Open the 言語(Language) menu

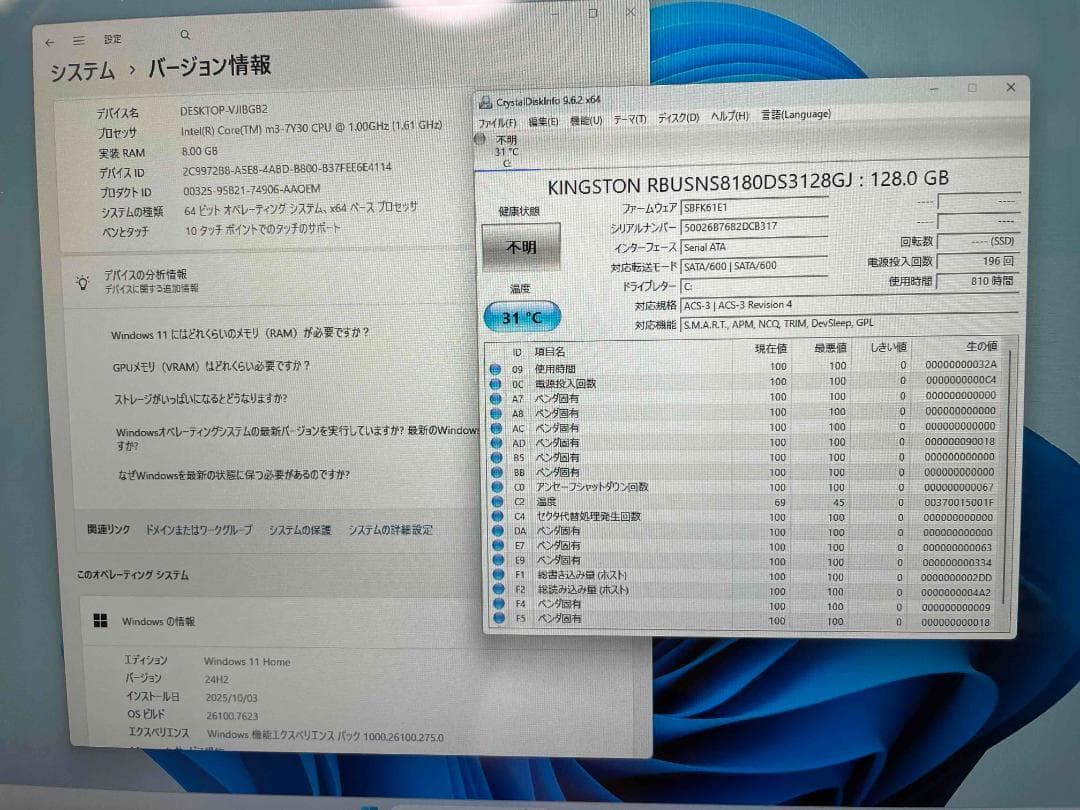coord(796,113)
